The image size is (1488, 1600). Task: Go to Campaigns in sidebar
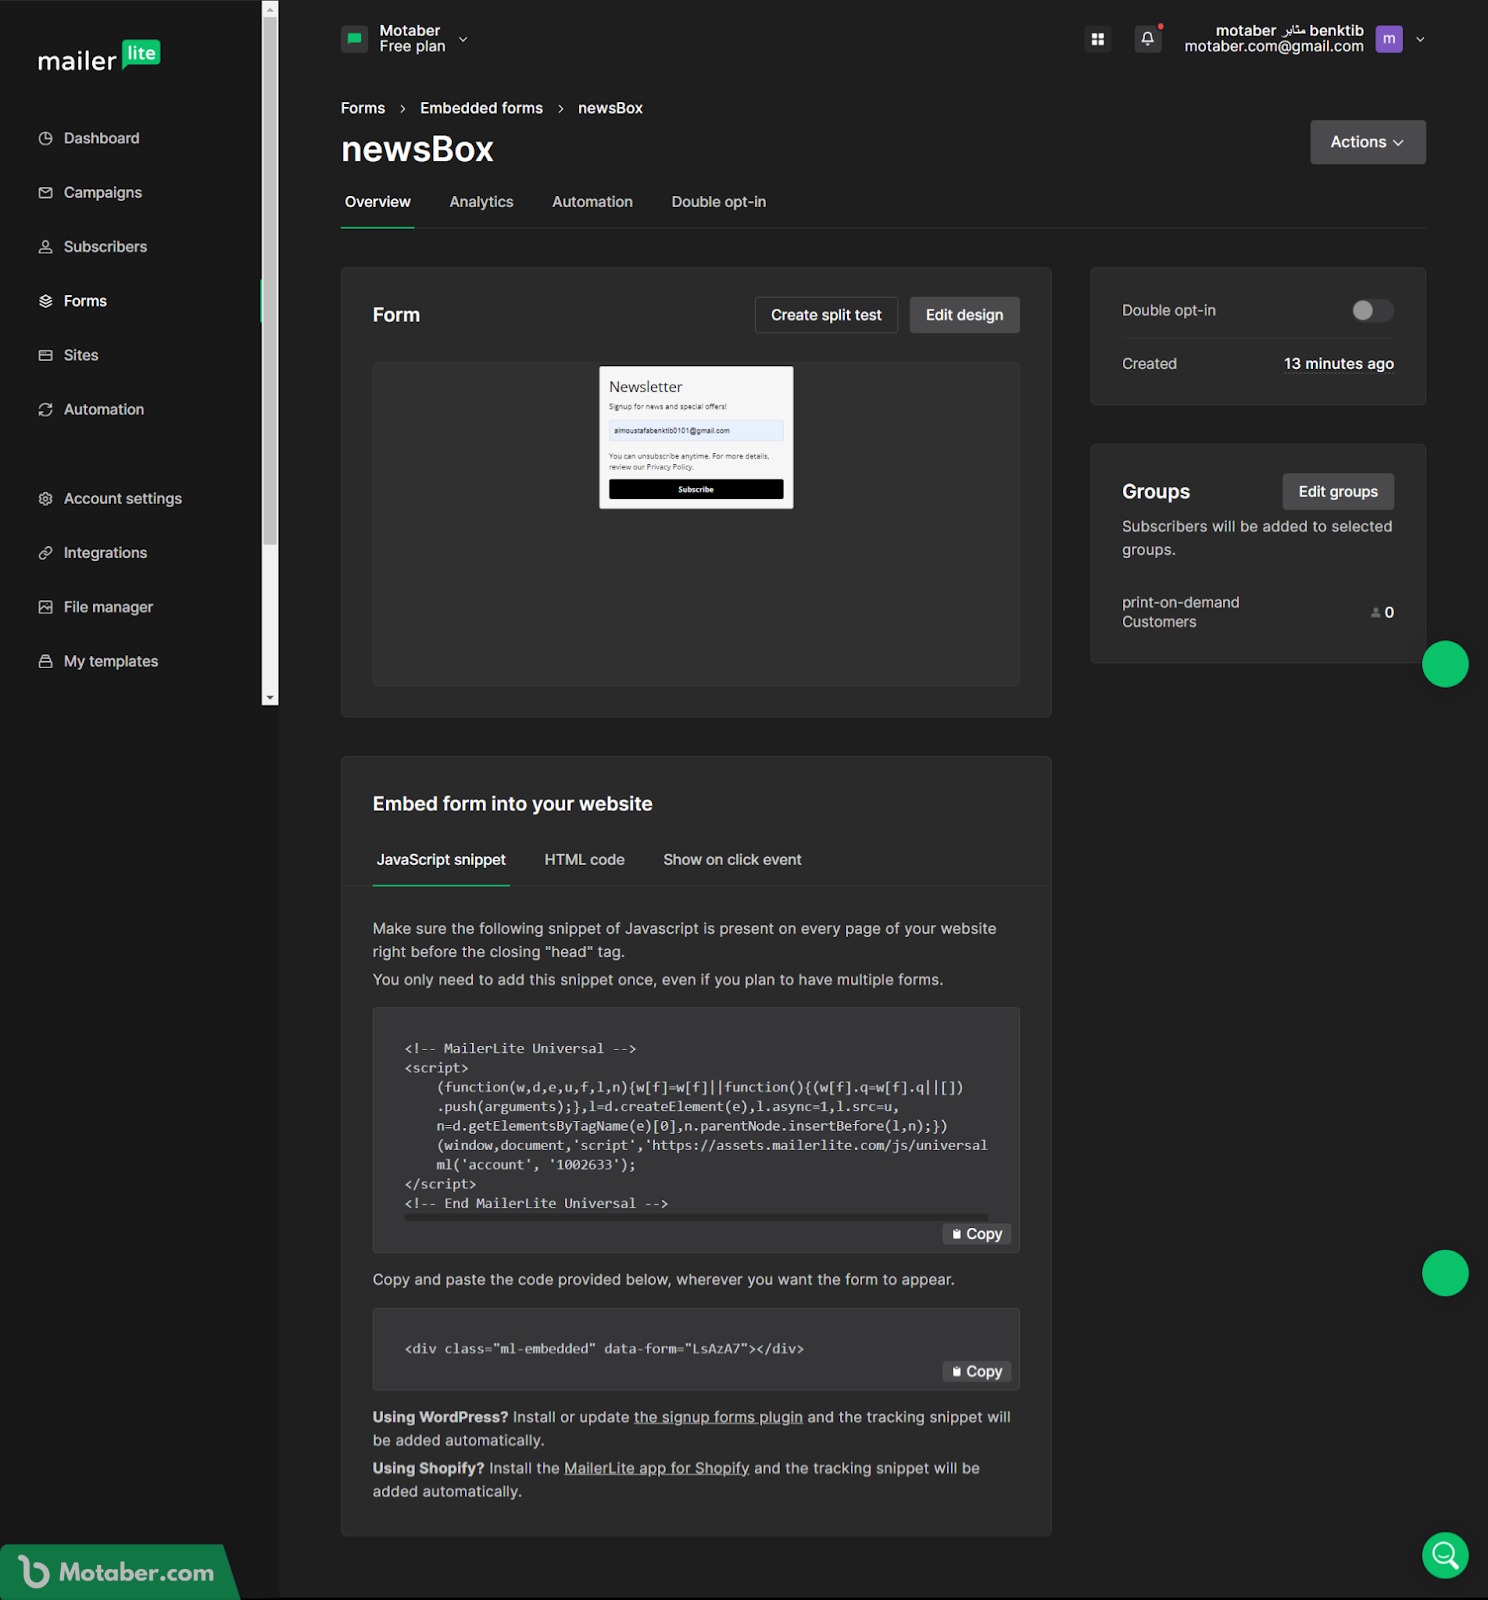102,192
